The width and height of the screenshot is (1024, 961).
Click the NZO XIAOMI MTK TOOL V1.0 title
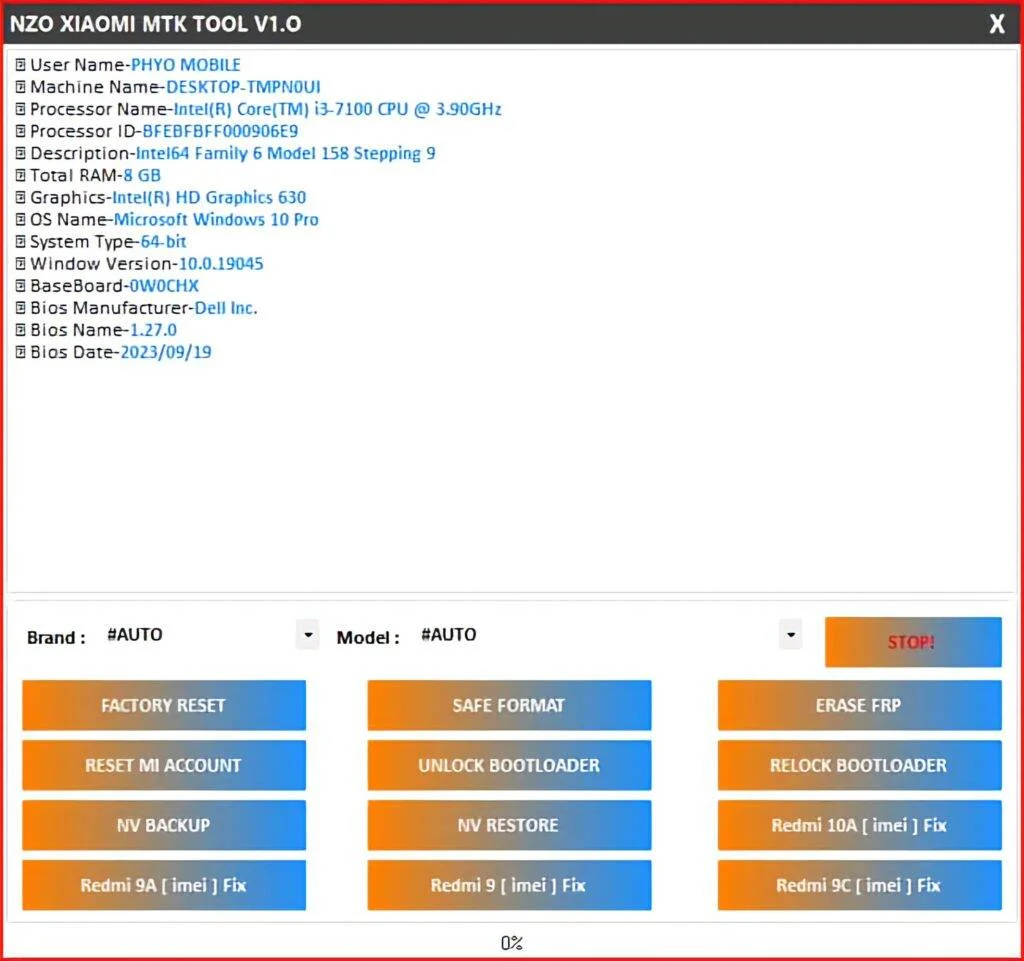[x=155, y=24]
